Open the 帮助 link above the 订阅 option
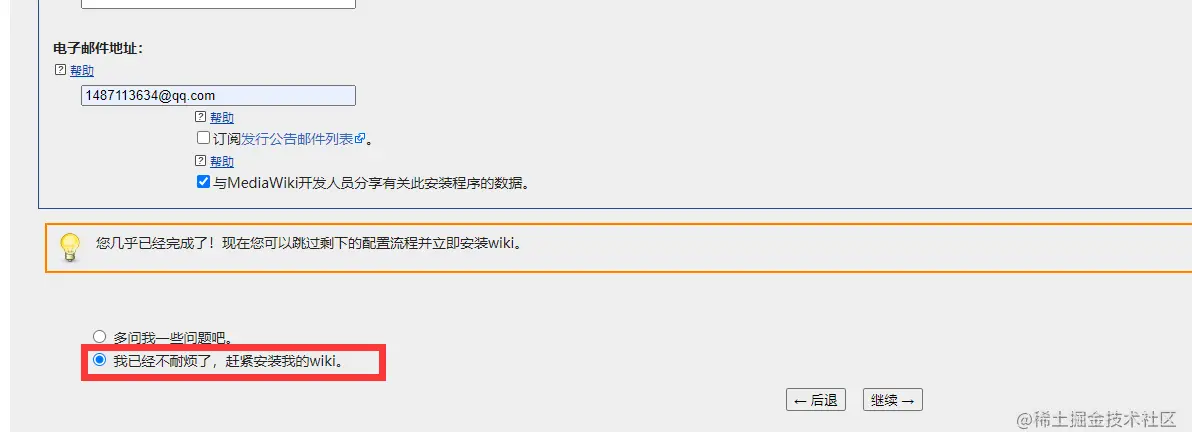 pos(222,118)
